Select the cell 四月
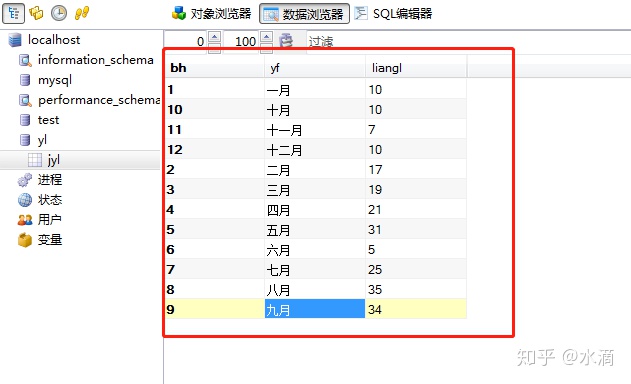Screen dimensions: 631x384 tap(315, 210)
